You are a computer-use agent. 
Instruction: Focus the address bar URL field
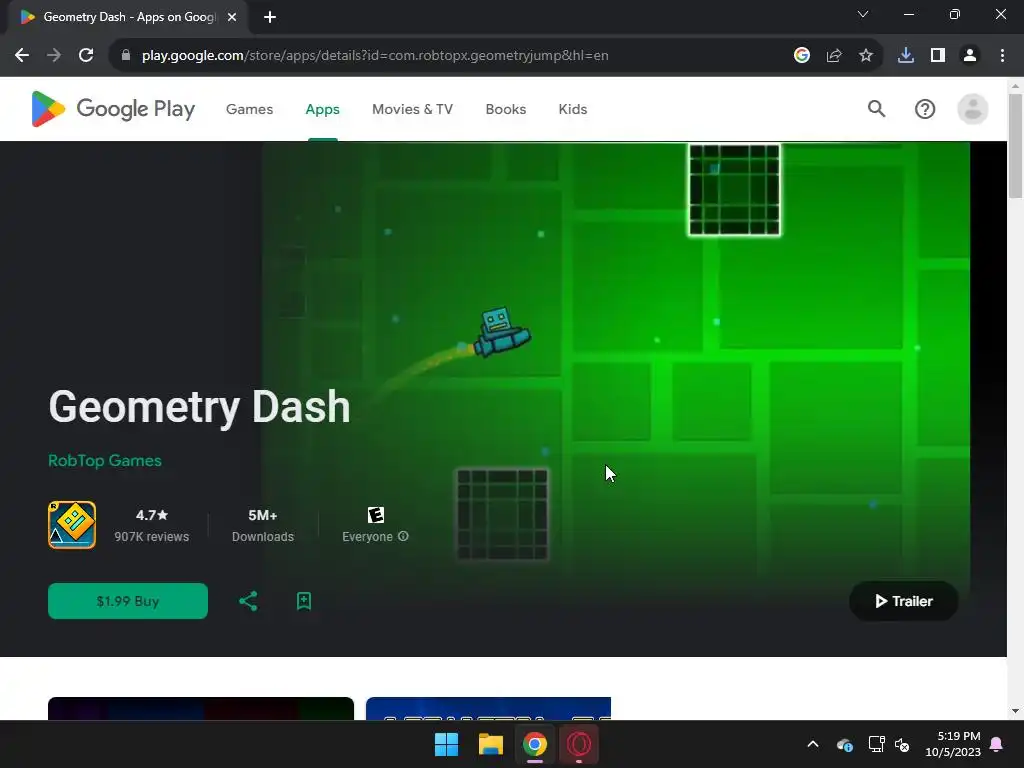(376, 56)
